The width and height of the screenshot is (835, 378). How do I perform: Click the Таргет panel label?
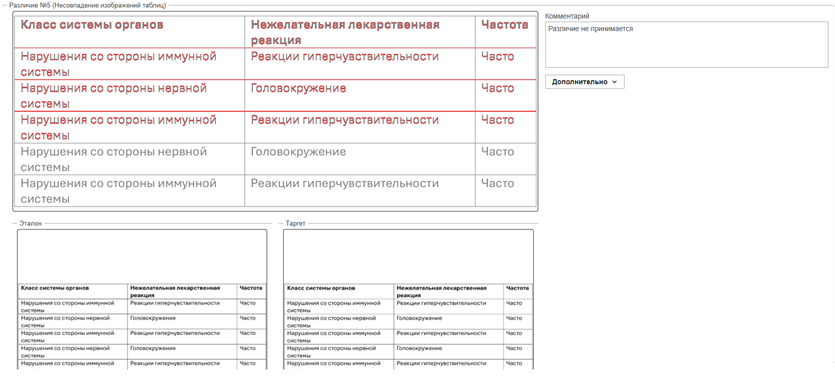[x=296, y=223]
